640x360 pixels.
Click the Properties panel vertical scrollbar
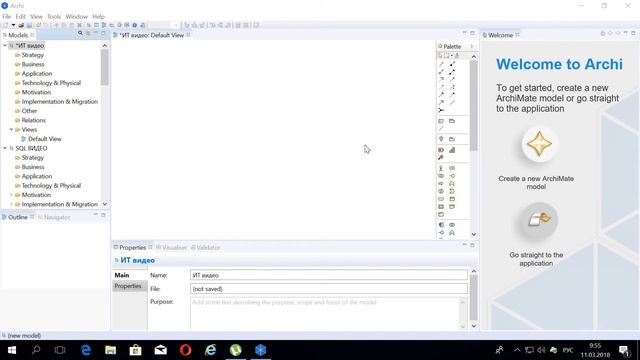pyautogui.click(x=473, y=298)
